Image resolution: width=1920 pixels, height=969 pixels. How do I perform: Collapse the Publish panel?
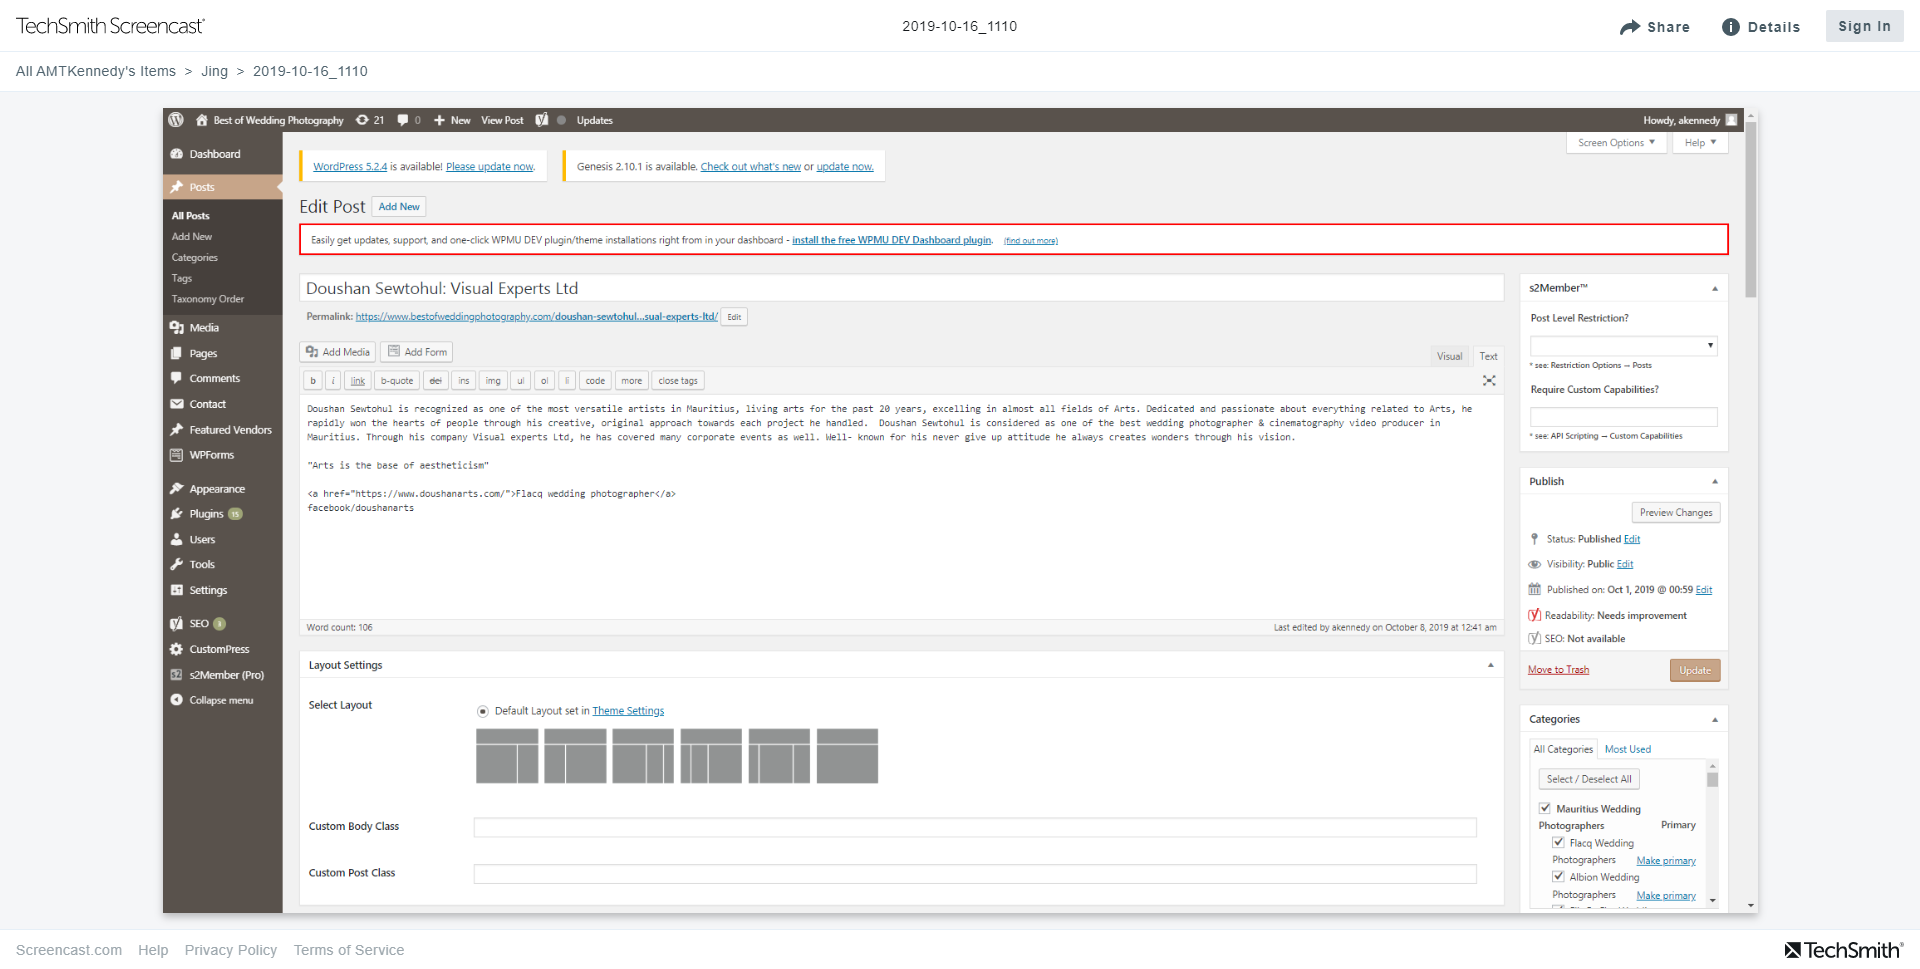[1715, 482]
